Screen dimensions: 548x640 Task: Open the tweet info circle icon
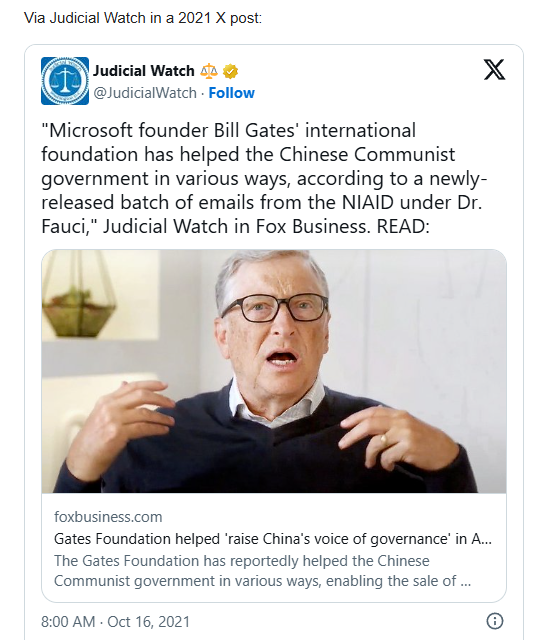495,621
